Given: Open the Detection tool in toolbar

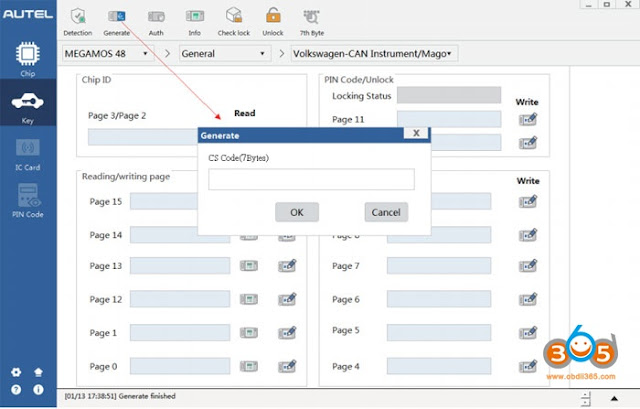Looking at the screenshot, I should (x=78, y=22).
